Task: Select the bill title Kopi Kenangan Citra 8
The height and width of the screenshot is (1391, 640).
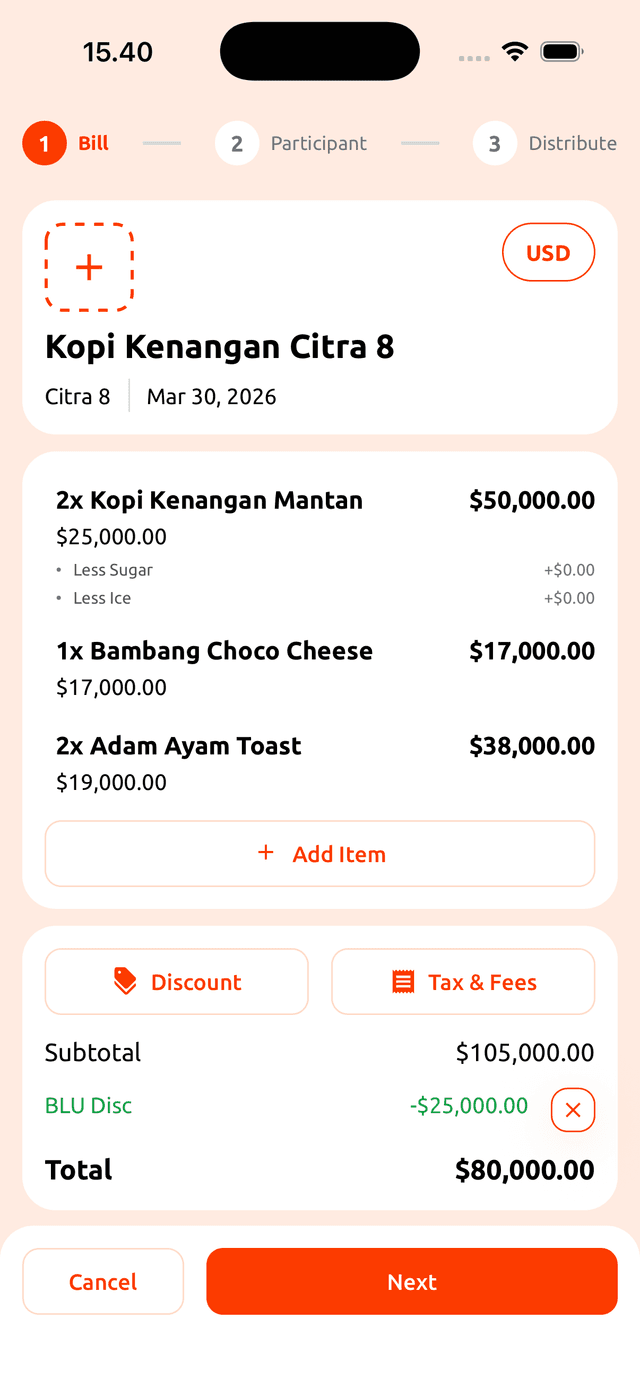Action: click(219, 347)
